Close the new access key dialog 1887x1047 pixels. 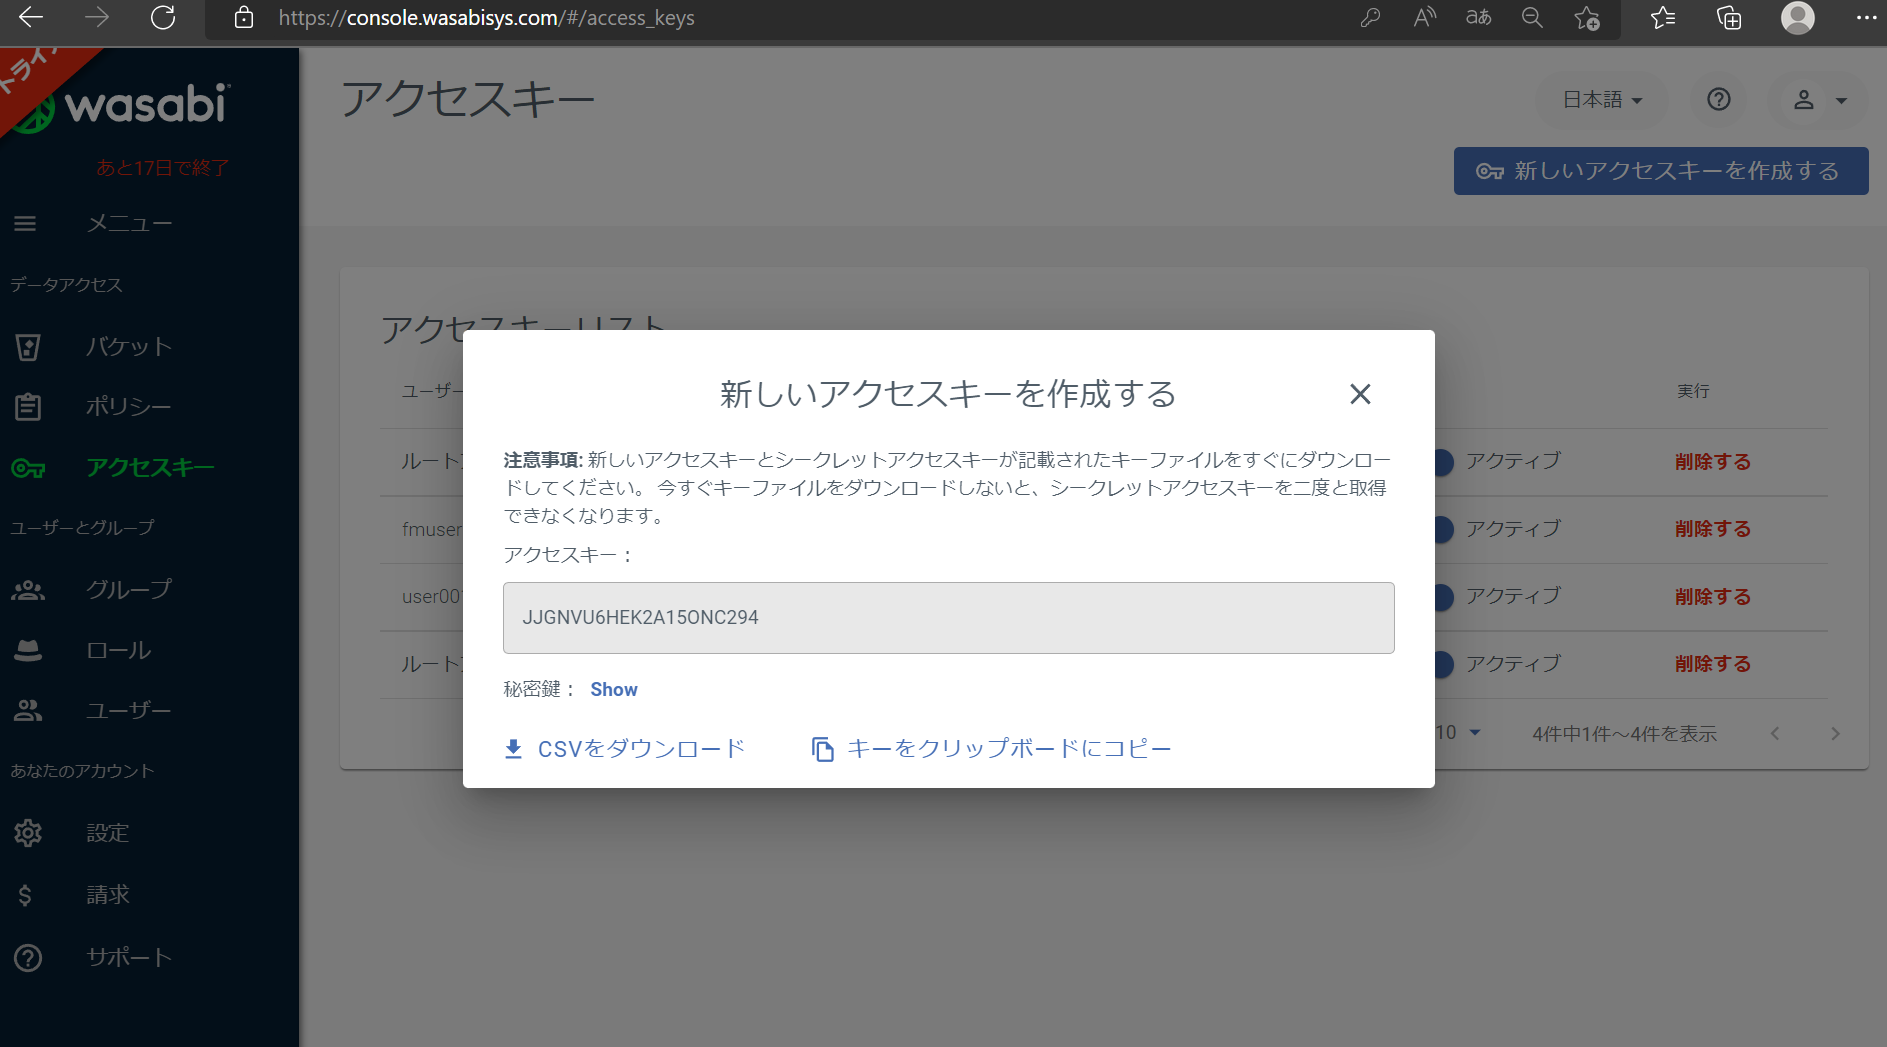coord(1359,394)
